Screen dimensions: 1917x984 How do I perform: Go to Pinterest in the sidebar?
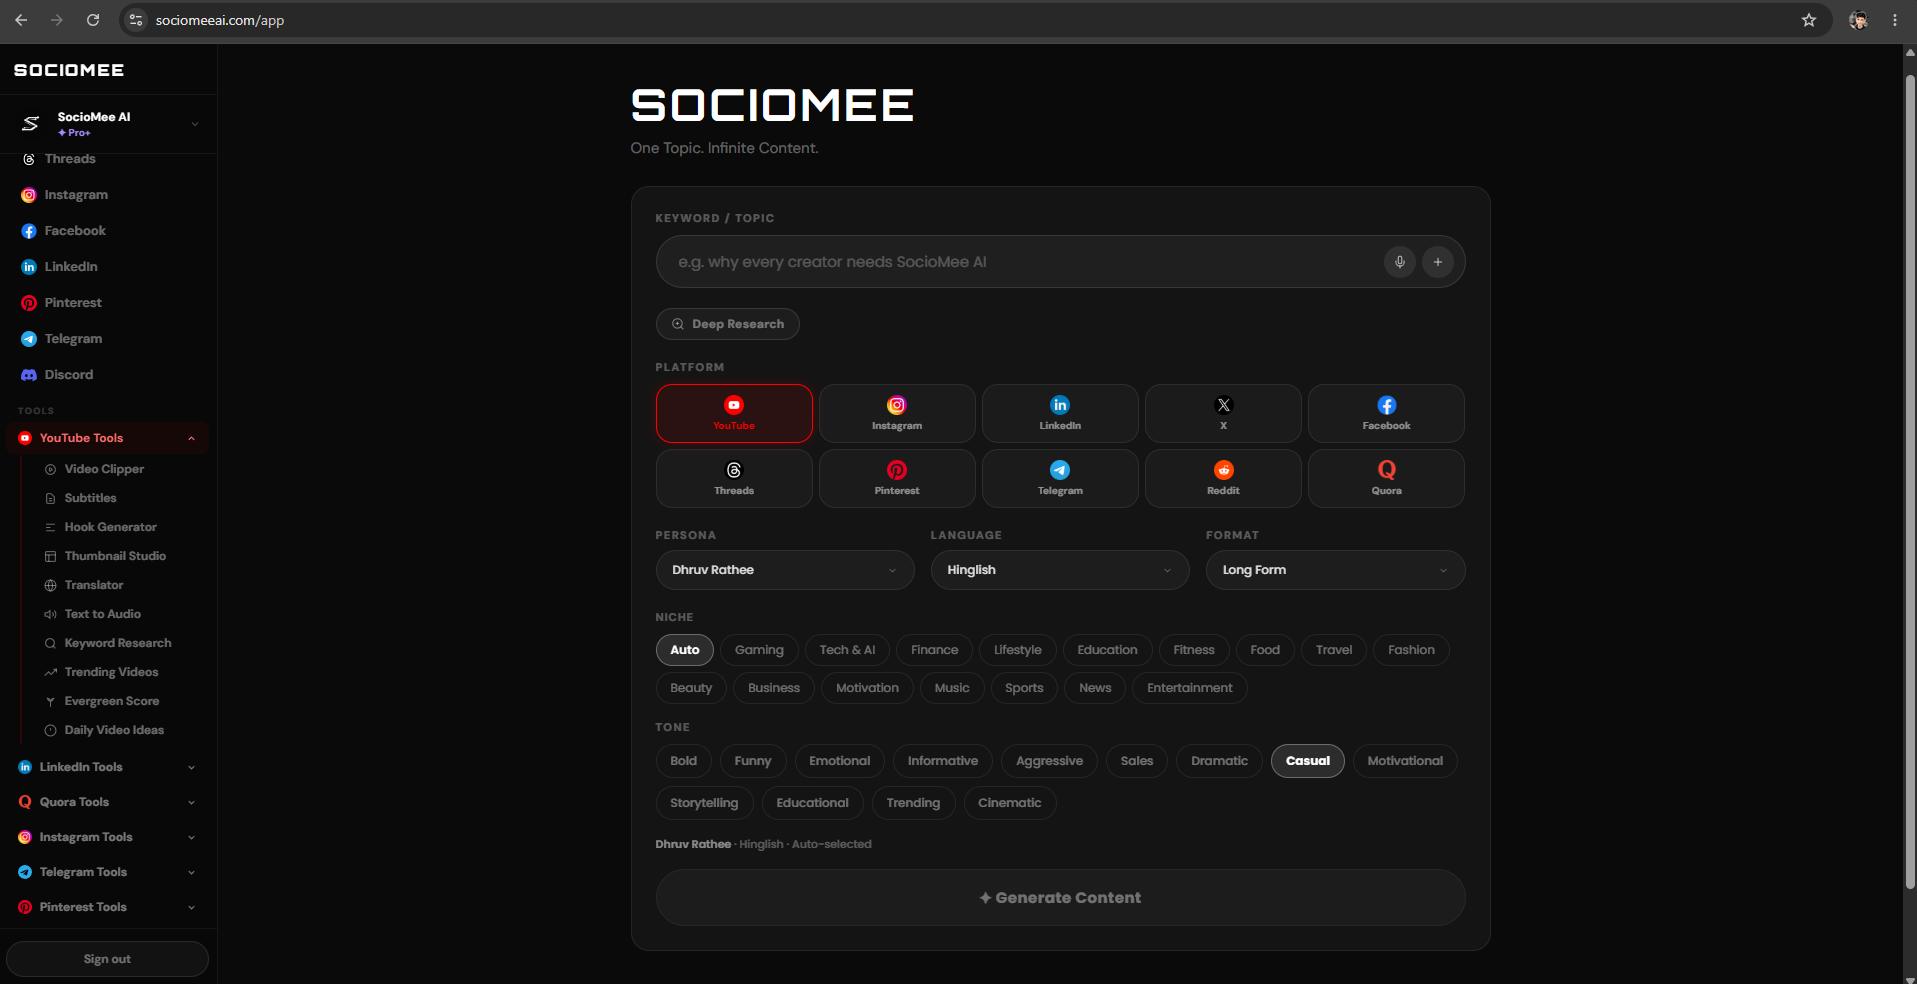point(73,303)
